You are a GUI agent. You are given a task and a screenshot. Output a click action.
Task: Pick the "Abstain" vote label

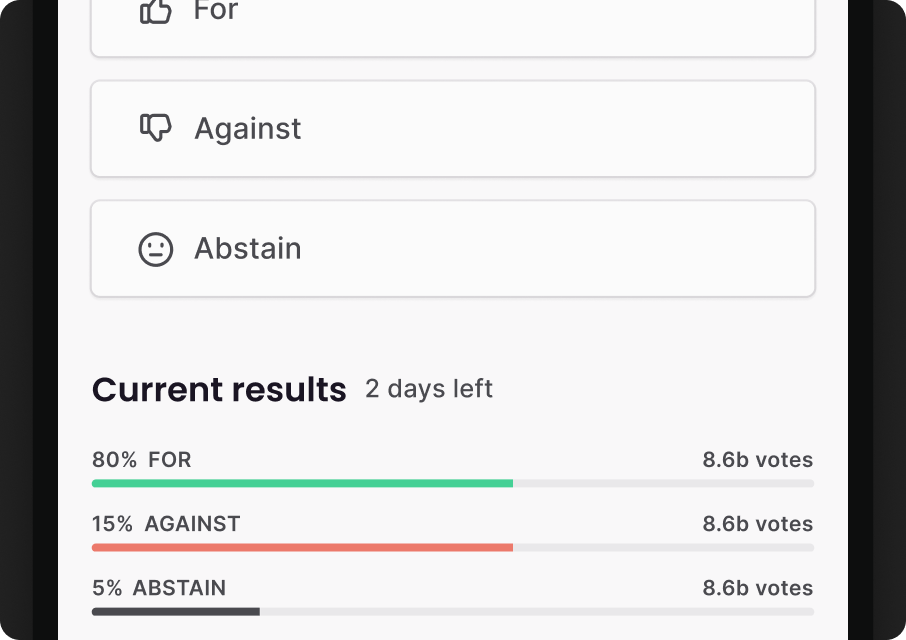click(x=247, y=249)
